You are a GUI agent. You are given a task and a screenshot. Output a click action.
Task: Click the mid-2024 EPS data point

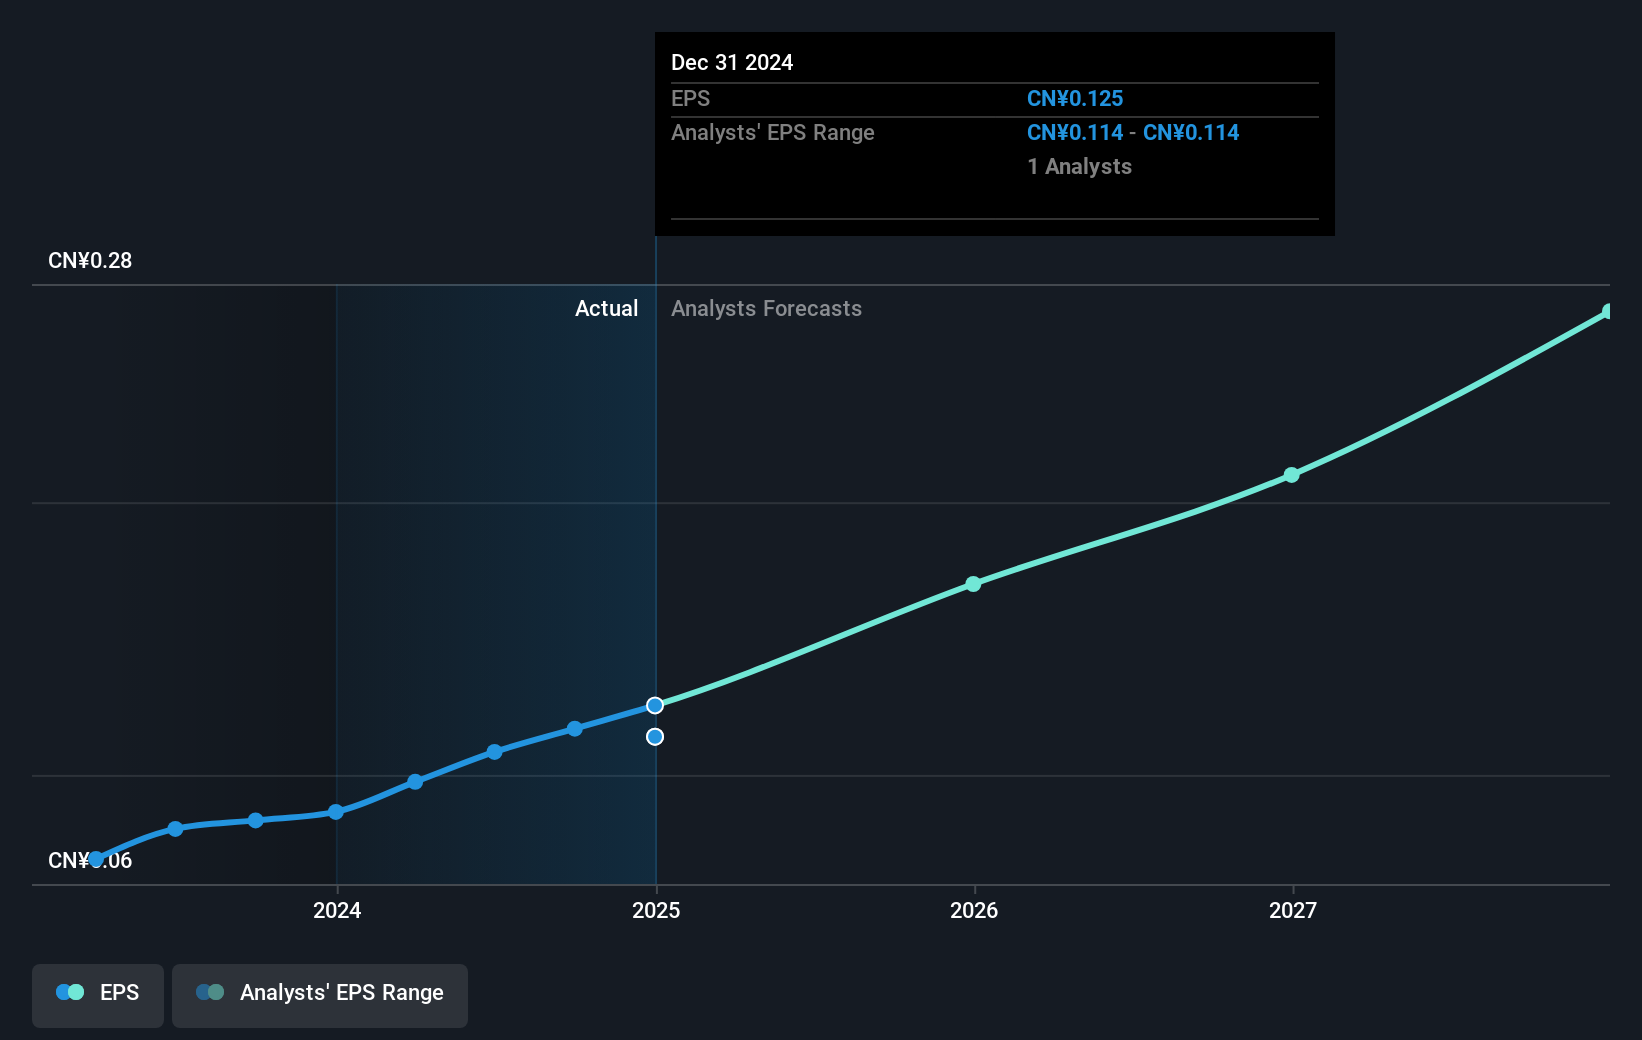pyautogui.click(x=495, y=752)
